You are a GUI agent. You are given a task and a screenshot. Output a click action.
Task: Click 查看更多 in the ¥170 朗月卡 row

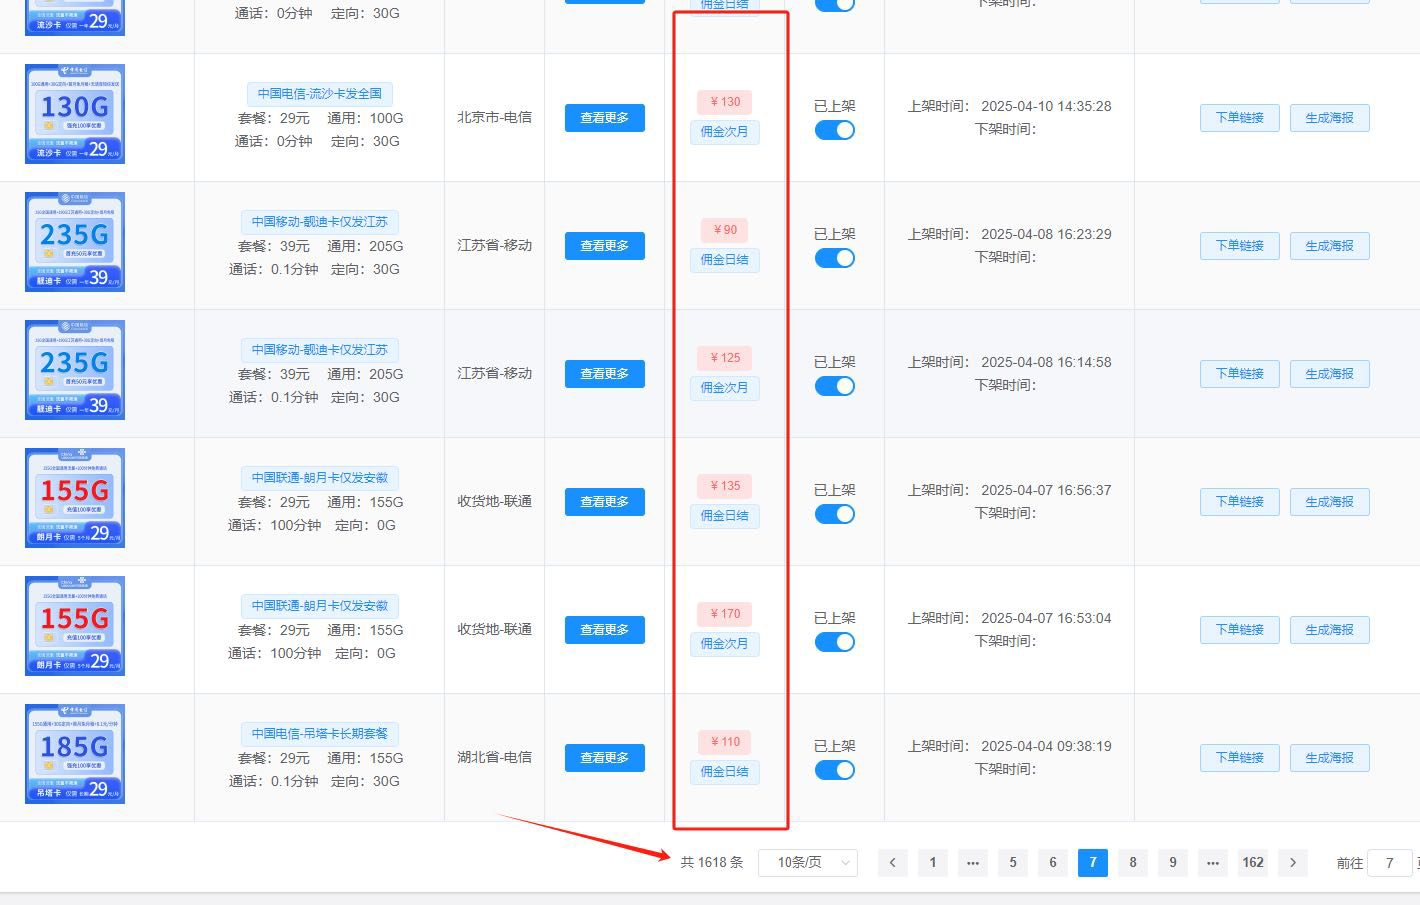605,630
